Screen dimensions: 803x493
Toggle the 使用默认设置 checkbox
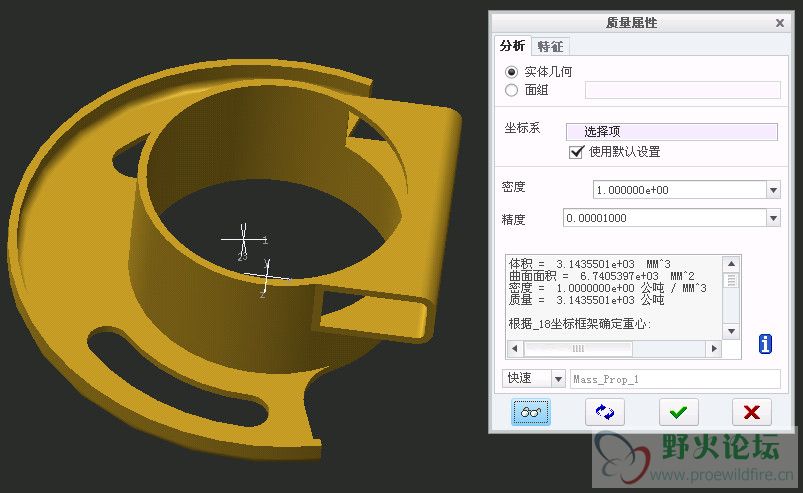[x=576, y=152]
